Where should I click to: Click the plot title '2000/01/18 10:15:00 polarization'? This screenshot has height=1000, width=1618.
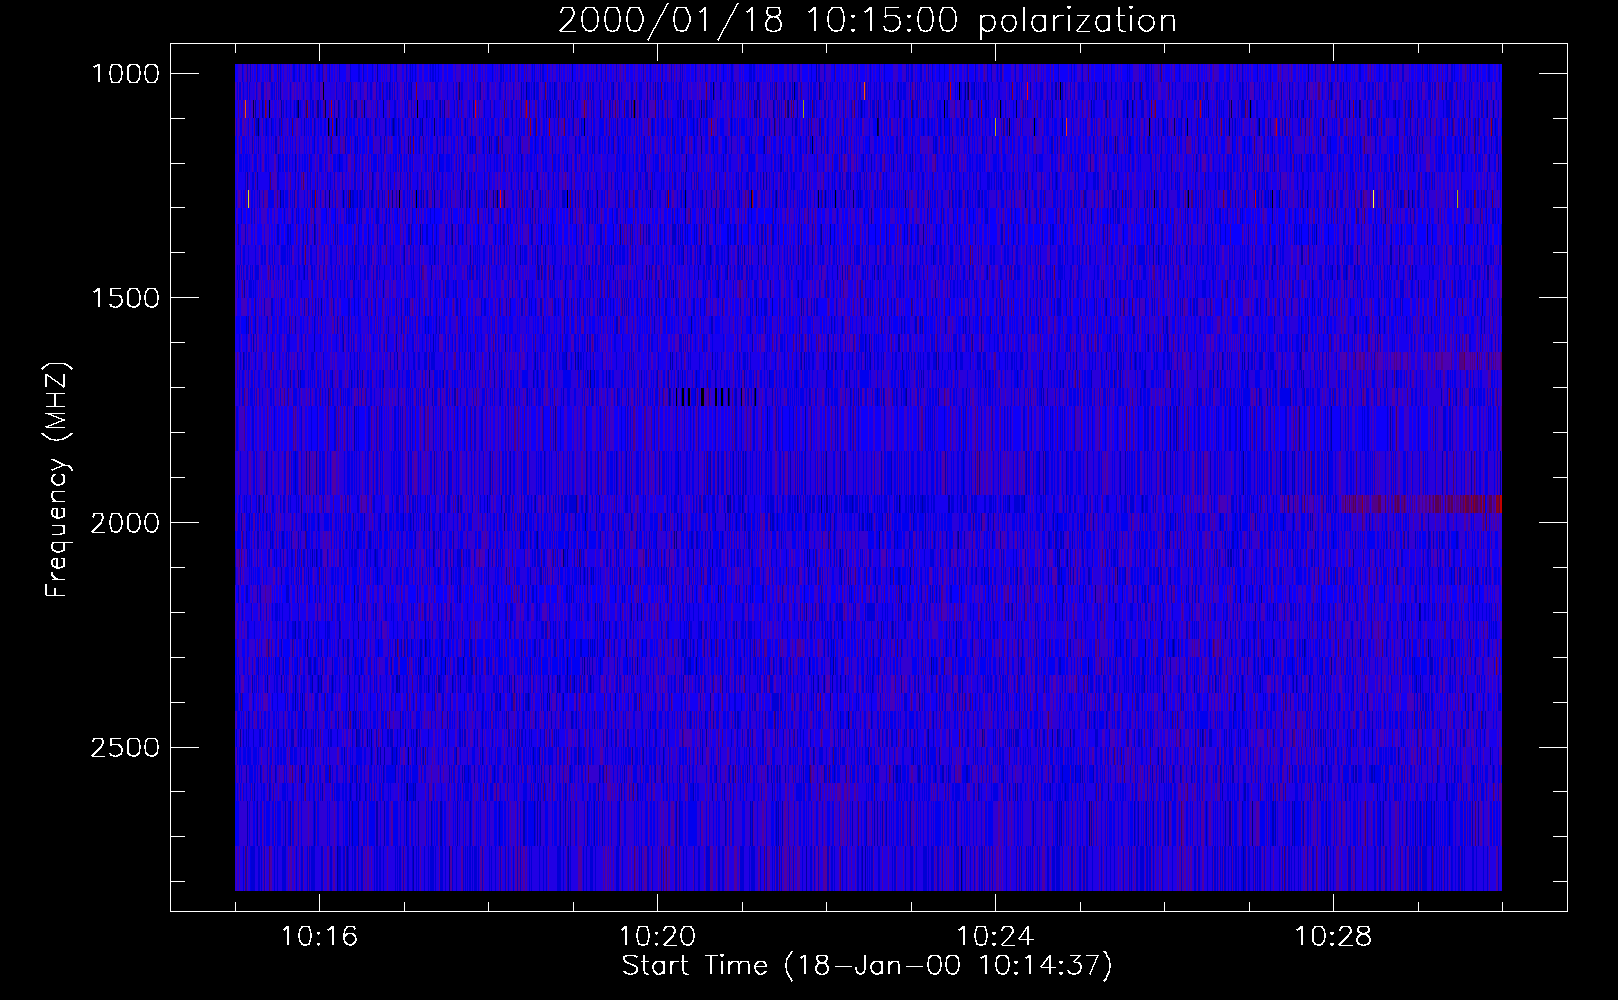(867, 21)
